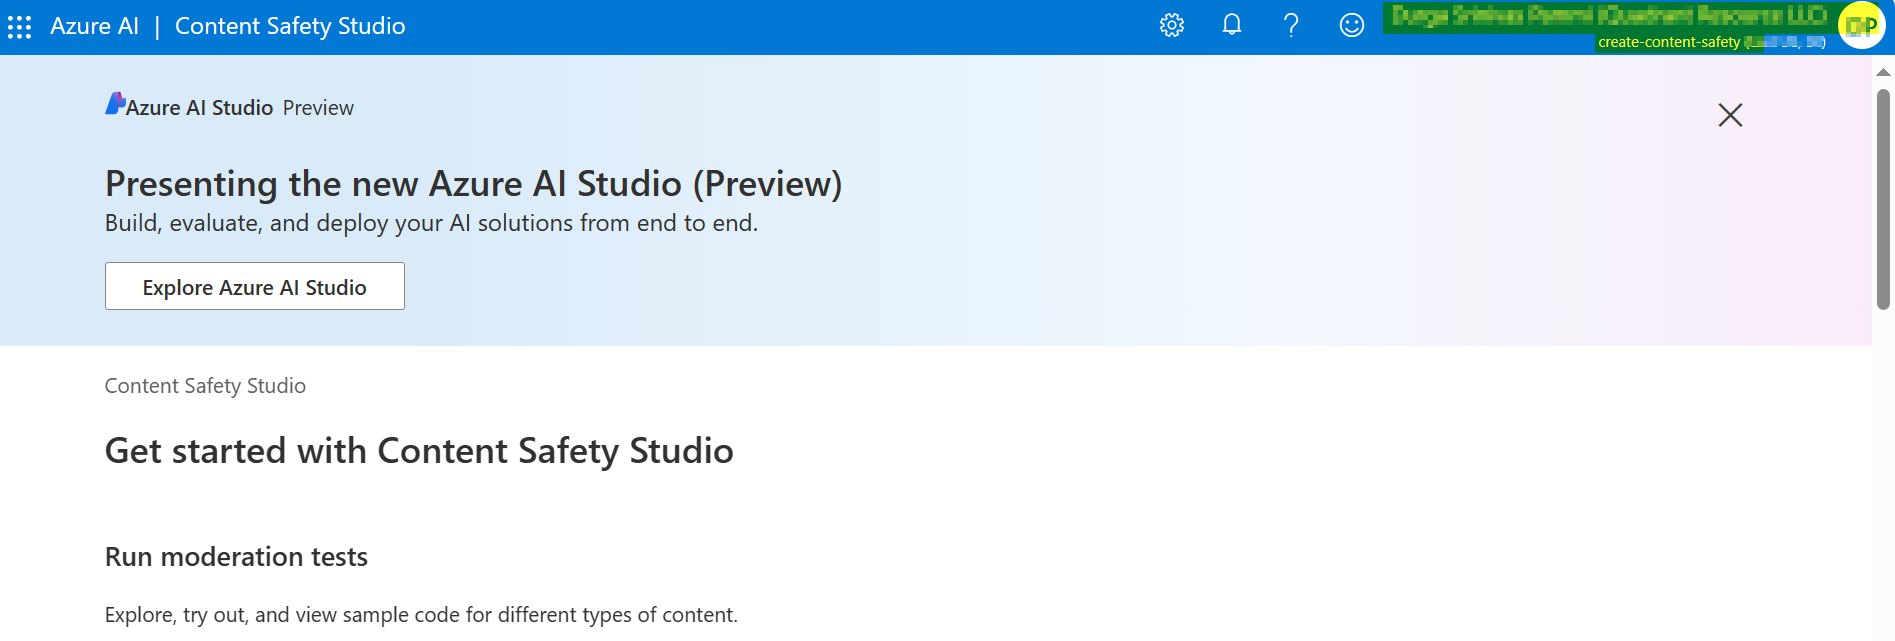Click the Explore Azure AI Studio button
This screenshot has width=1895, height=641.
[255, 286]
